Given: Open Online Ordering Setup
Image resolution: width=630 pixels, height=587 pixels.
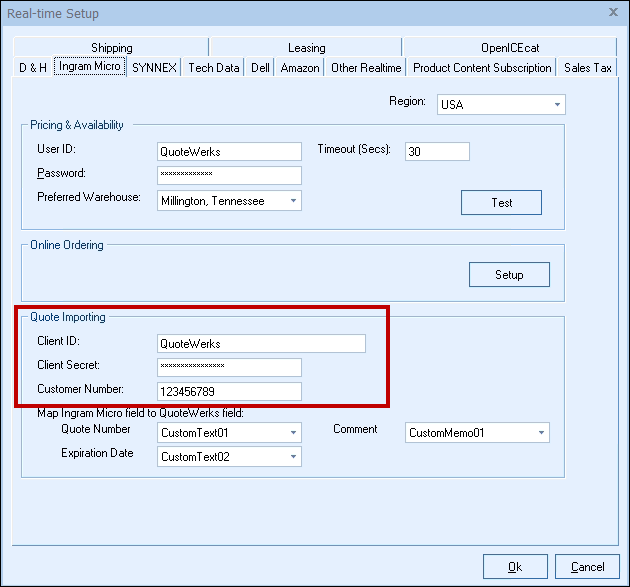Looking at the screenshot, I should (509, 274).
